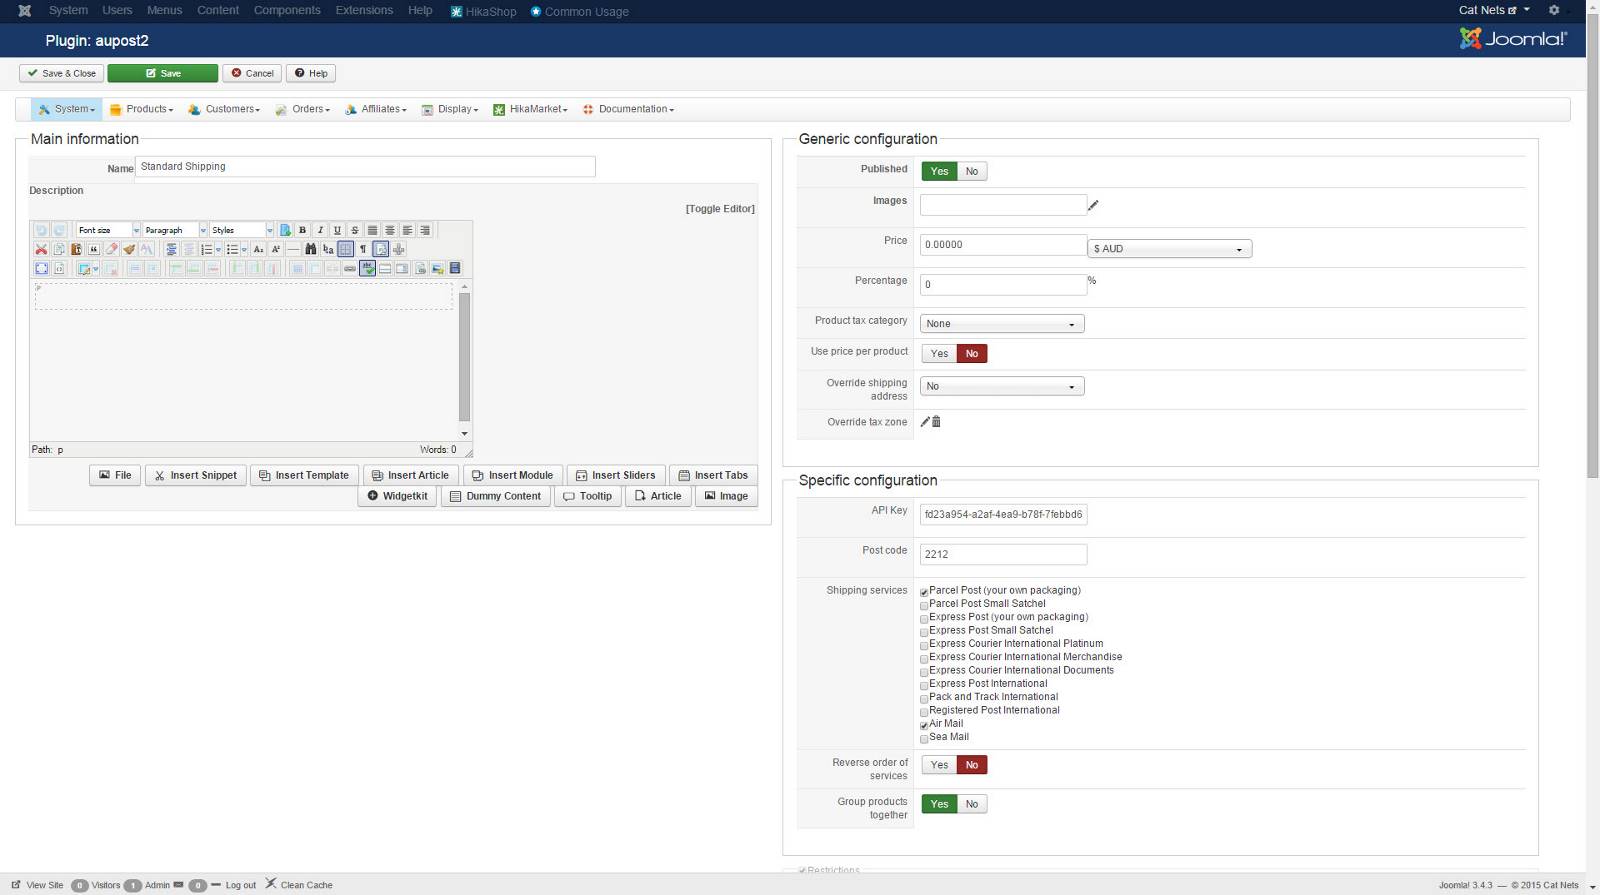
Task: Apply italic formatting in the editor
Action: 320,230
